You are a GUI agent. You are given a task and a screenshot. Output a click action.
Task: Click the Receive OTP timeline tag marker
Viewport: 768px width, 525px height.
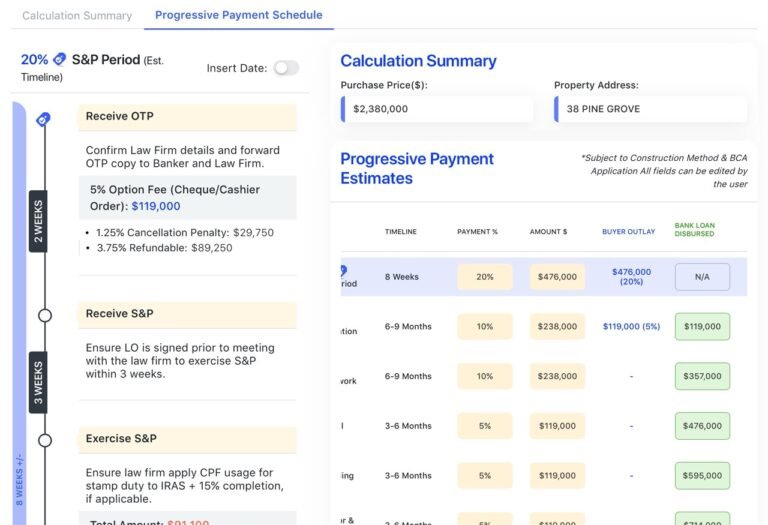point(44,119)
